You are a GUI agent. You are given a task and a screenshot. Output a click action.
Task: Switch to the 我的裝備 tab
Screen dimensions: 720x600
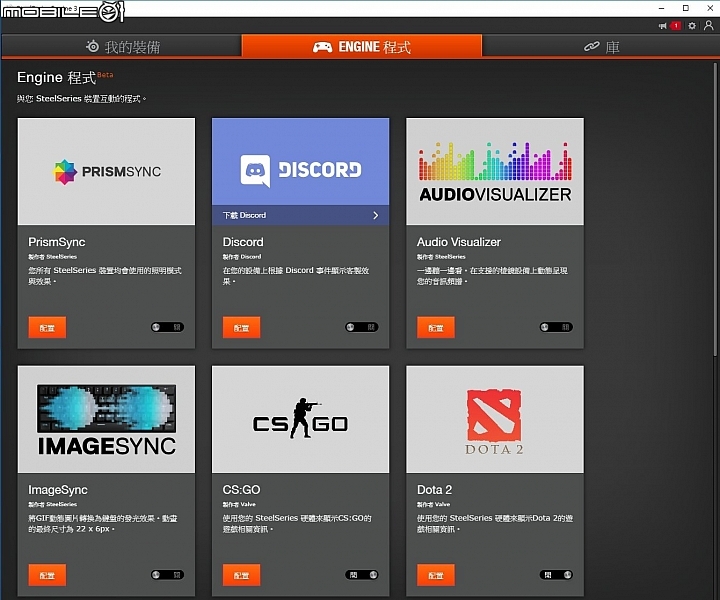pyautogui.click(x=122, y=46)
